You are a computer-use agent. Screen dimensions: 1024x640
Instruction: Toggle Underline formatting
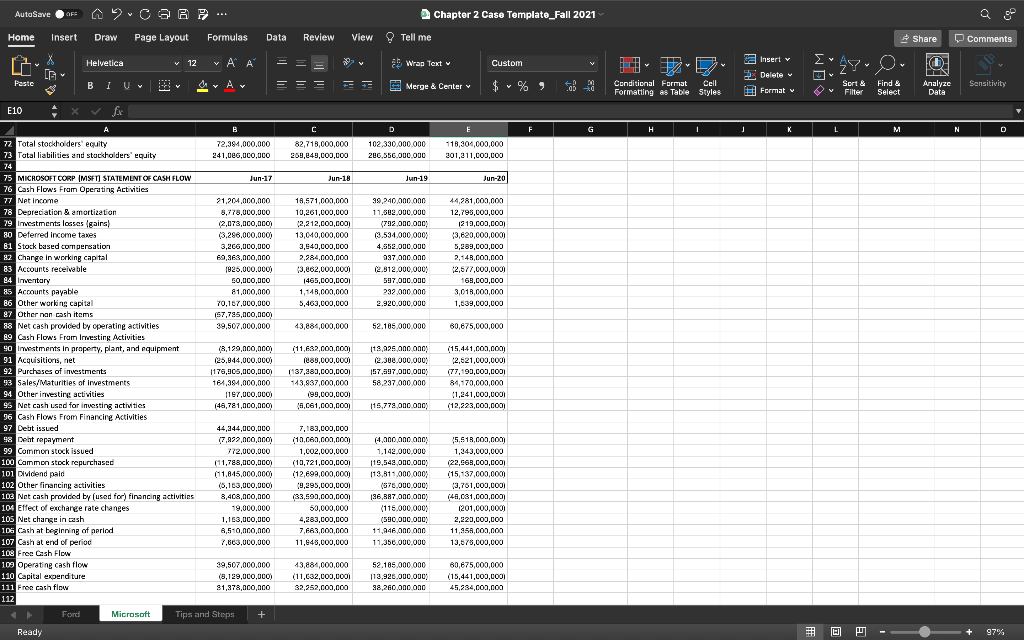click(126, 86)
